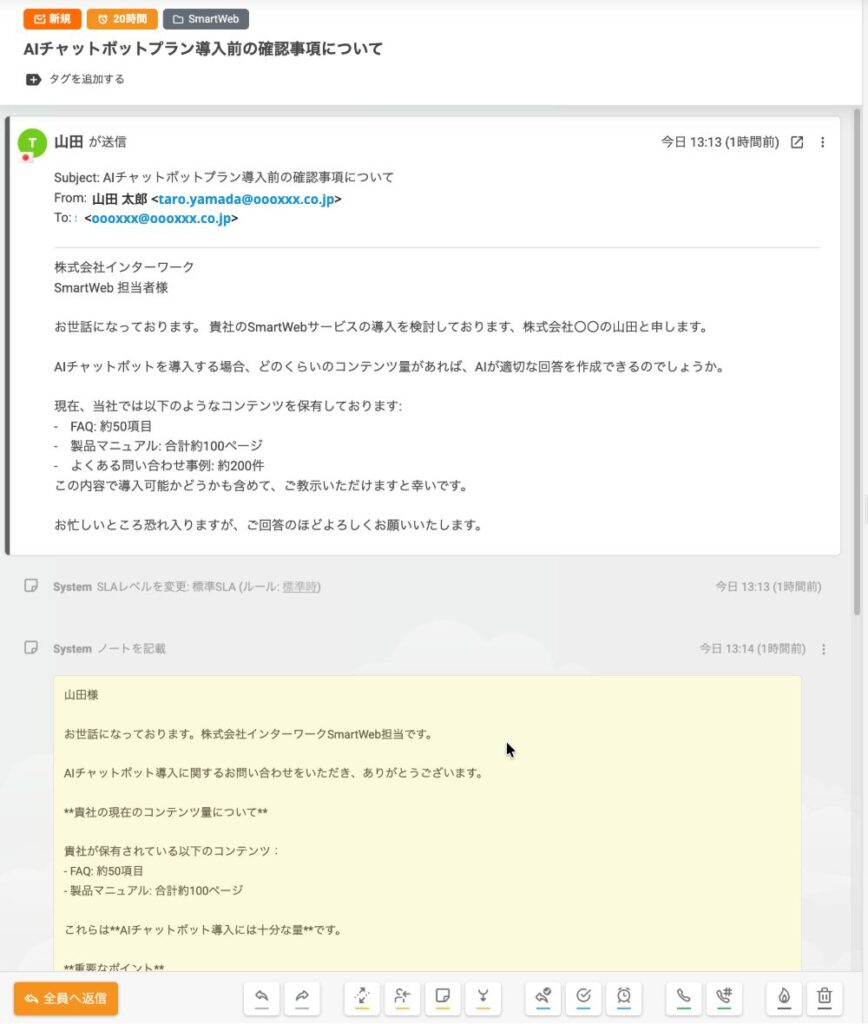Select the reply arrow icon
868x1024 pixels.
point(261,998)
